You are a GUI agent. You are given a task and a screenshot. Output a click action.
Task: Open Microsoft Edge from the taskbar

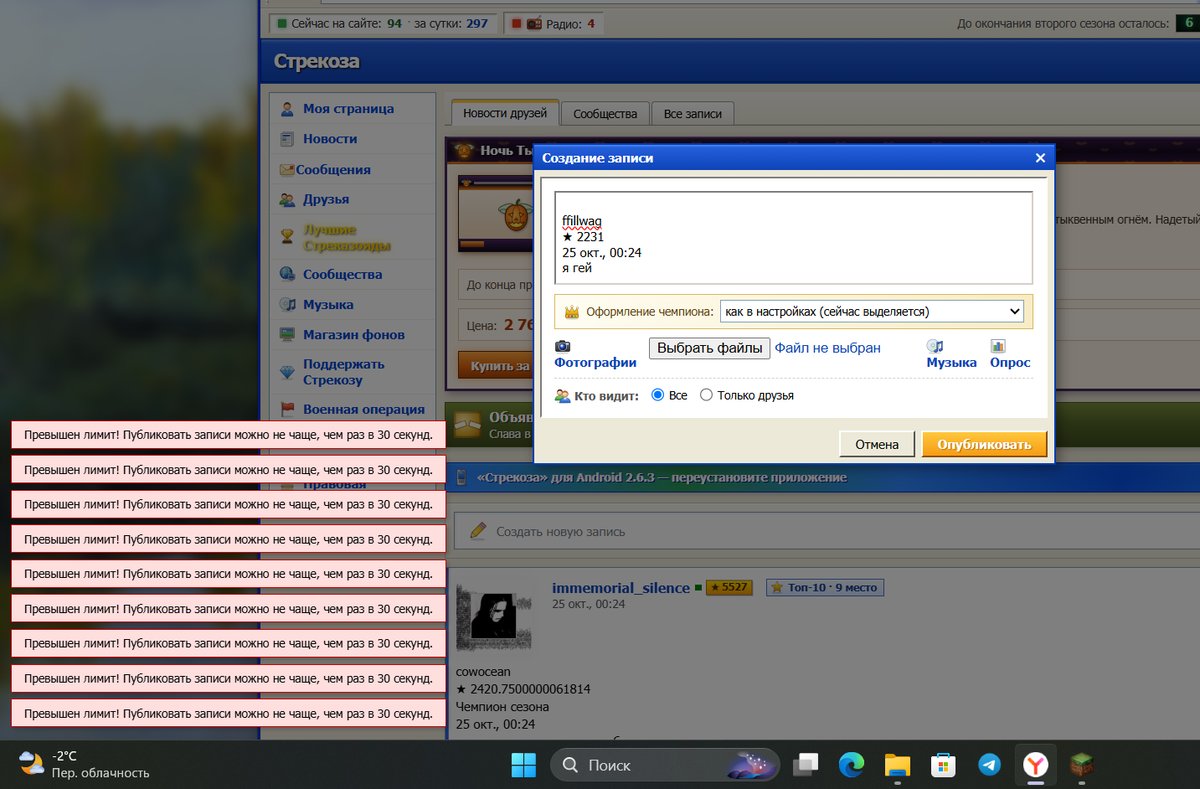coord(851,766)
